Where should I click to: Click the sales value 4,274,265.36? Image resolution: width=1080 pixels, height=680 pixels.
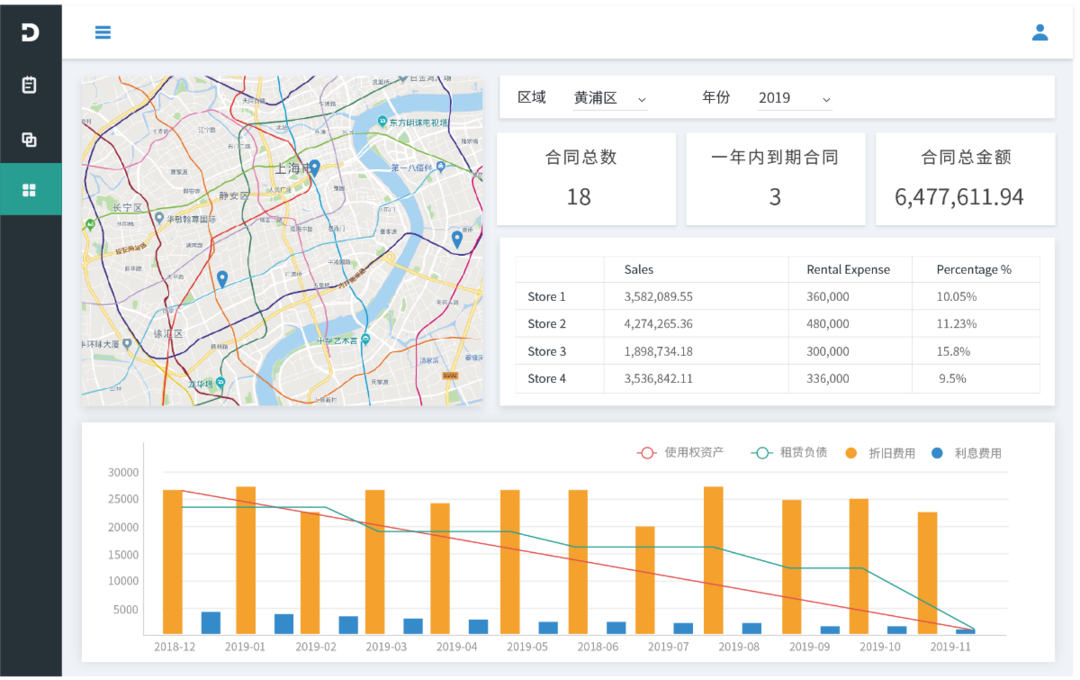point(658,324)
